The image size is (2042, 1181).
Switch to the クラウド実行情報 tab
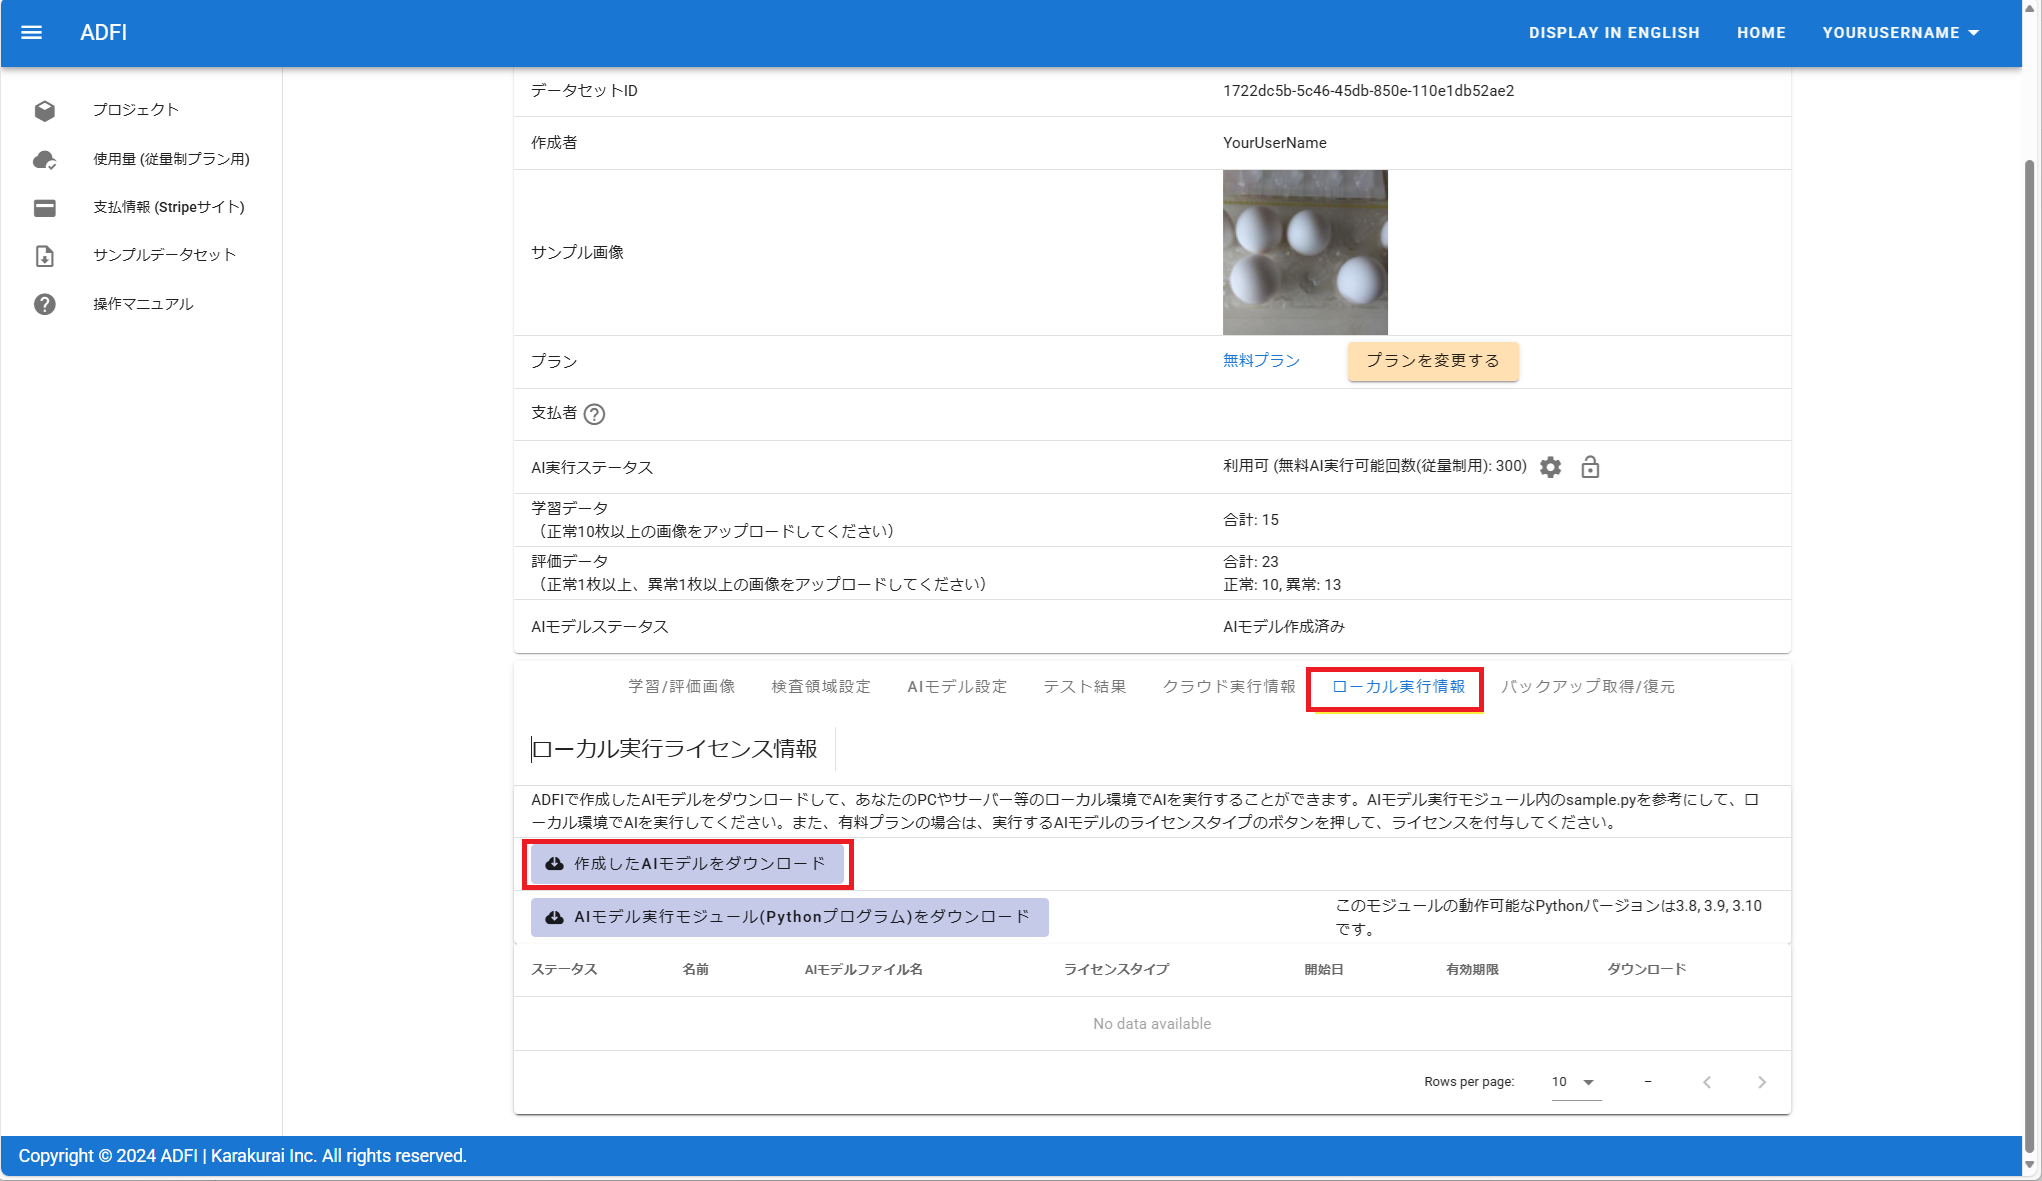[x=1228, y=687]
